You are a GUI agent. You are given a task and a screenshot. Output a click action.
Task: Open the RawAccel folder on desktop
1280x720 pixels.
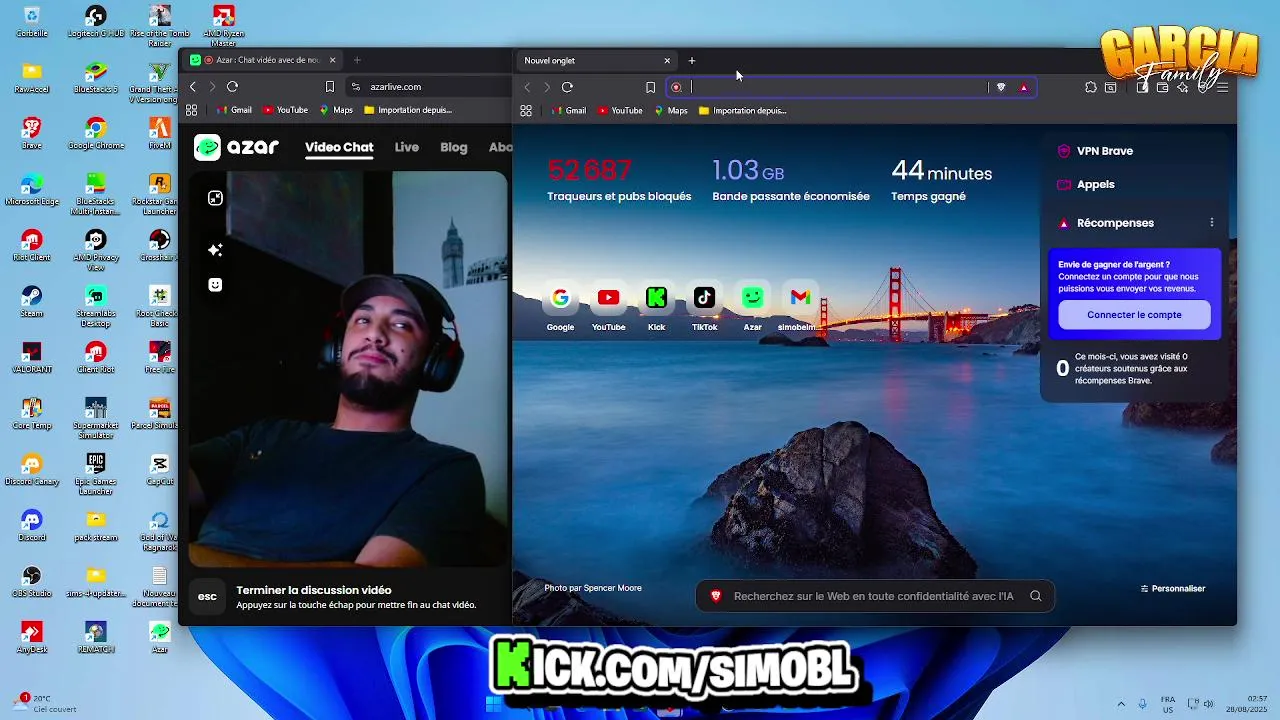tap(31, 77)
